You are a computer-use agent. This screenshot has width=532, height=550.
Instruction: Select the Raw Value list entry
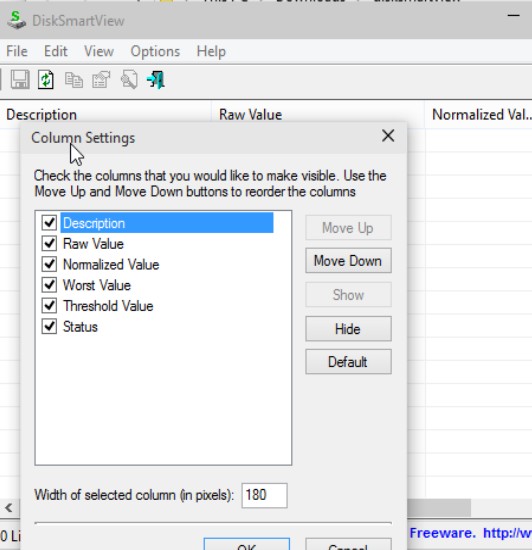[93, 244]
